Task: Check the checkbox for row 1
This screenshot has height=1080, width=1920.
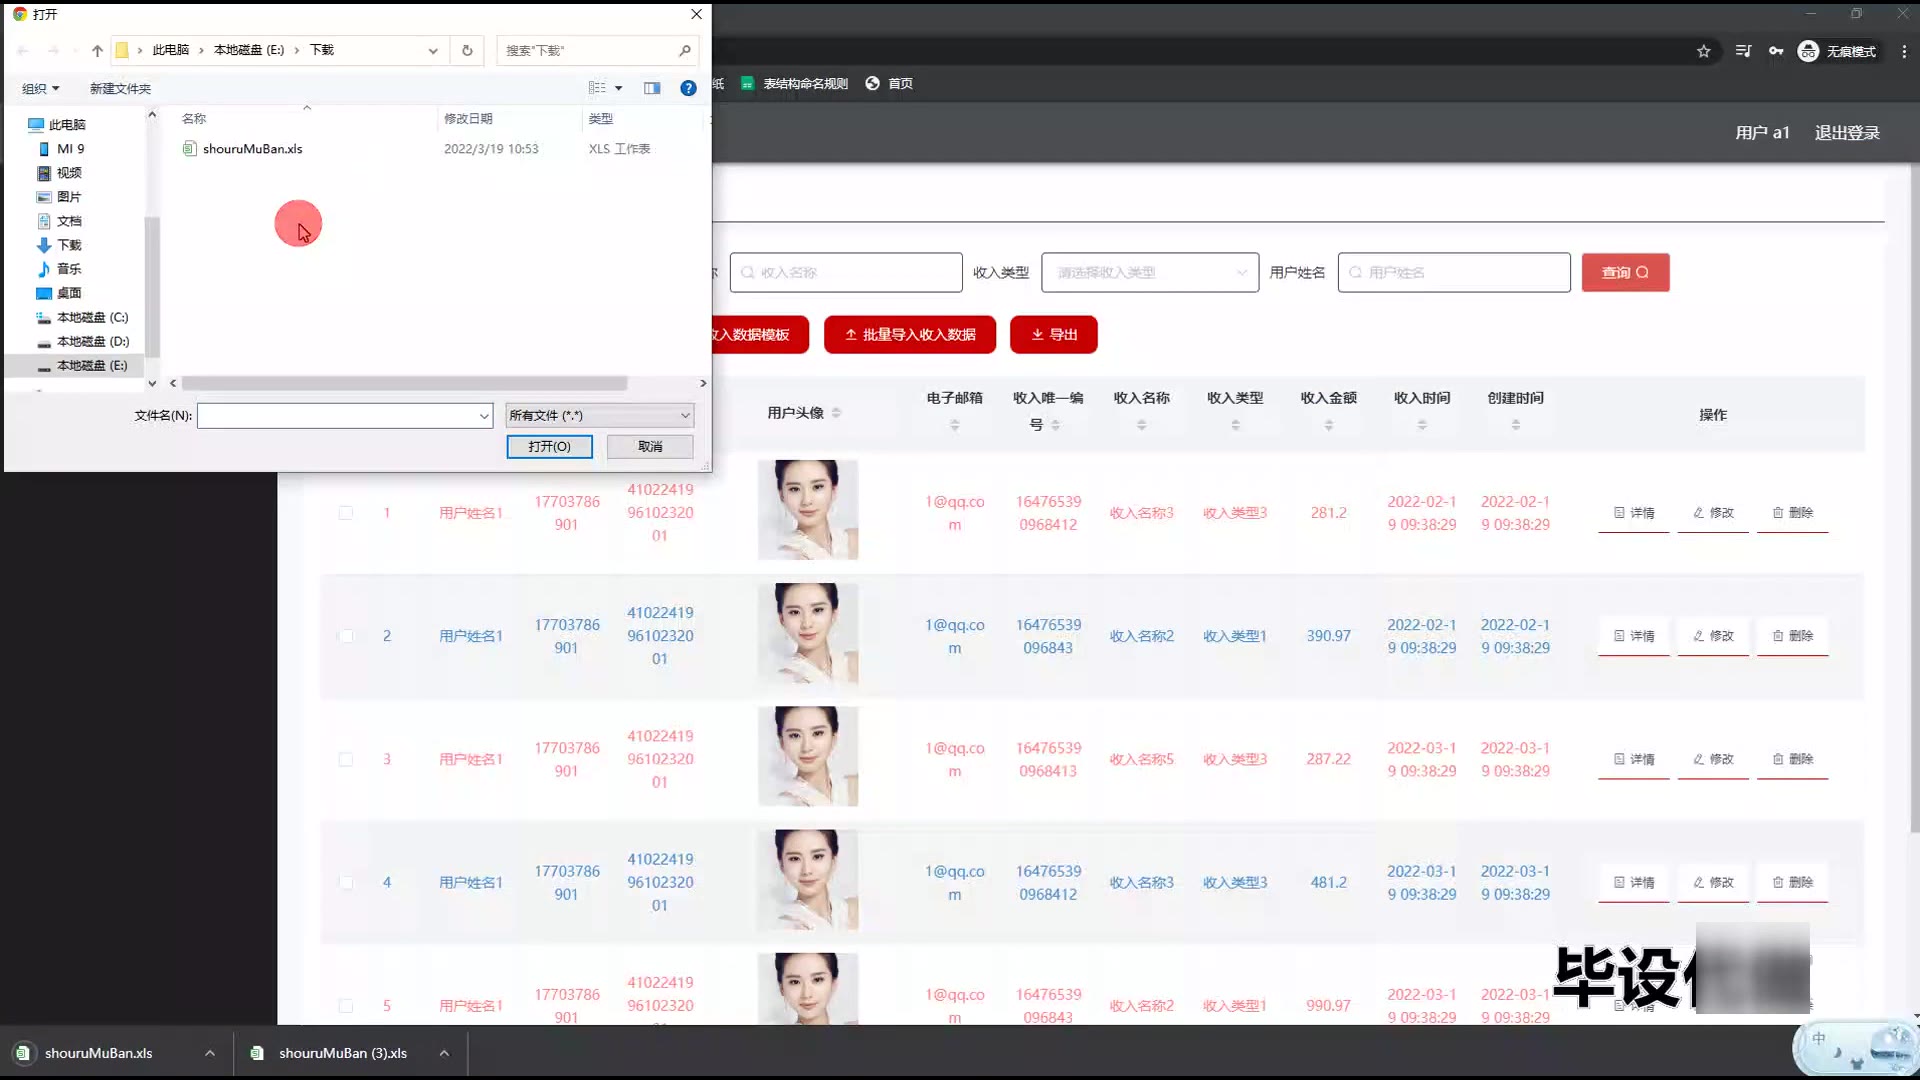Action: pos(346,513)
